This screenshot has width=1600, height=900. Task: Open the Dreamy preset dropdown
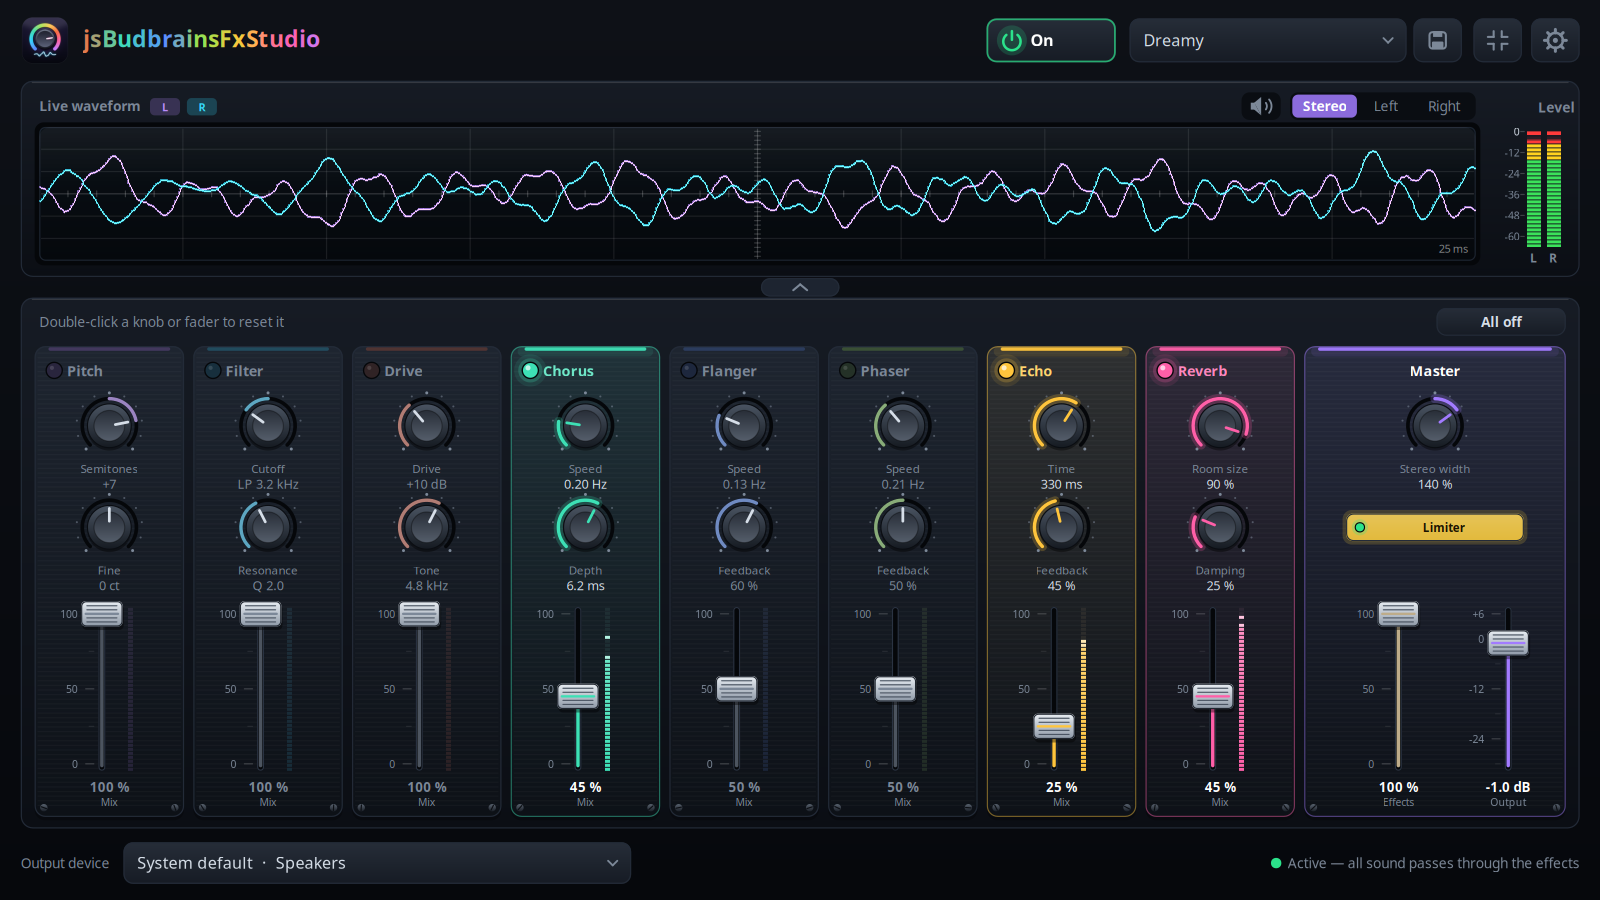pos(1268,40)
